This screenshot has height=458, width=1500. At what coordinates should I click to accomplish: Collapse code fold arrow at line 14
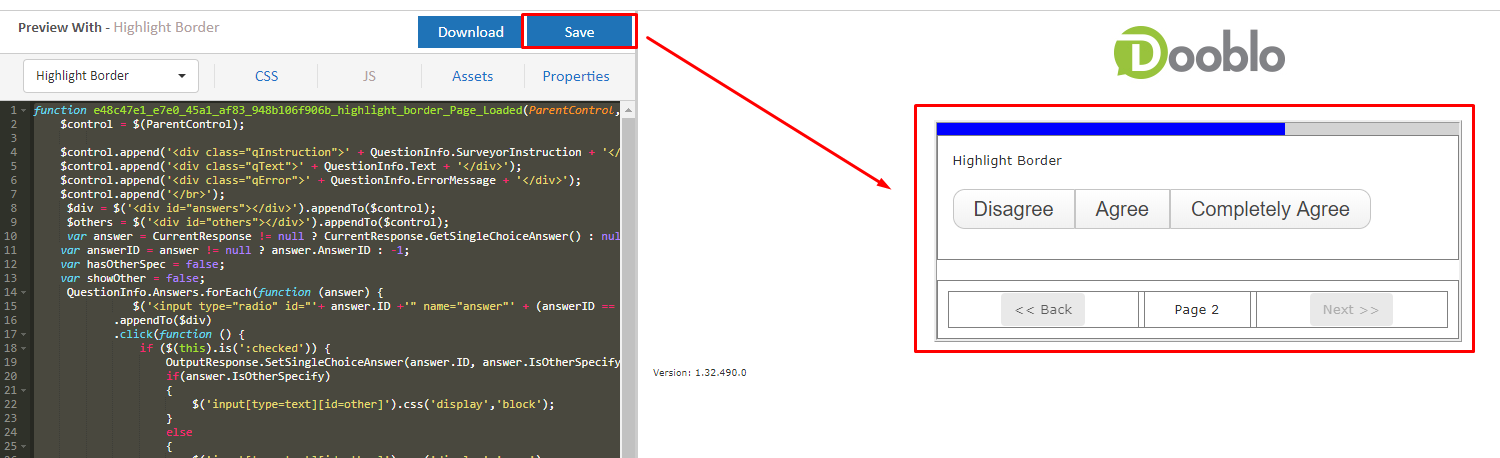(x=26, y=292)
